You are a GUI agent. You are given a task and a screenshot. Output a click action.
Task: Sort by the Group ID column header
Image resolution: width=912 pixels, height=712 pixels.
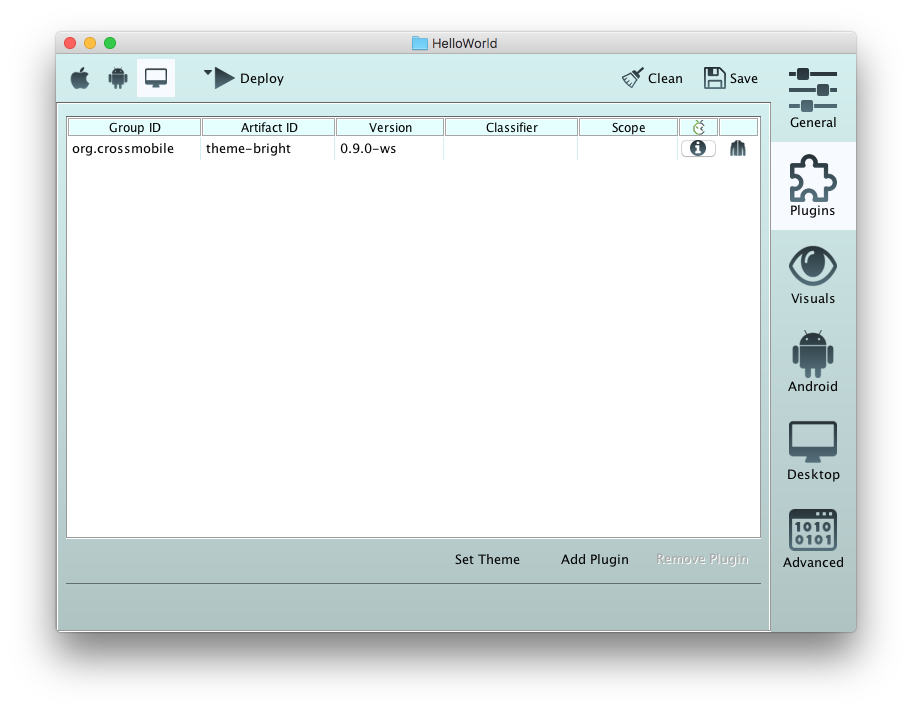click(x=134, y=127)
